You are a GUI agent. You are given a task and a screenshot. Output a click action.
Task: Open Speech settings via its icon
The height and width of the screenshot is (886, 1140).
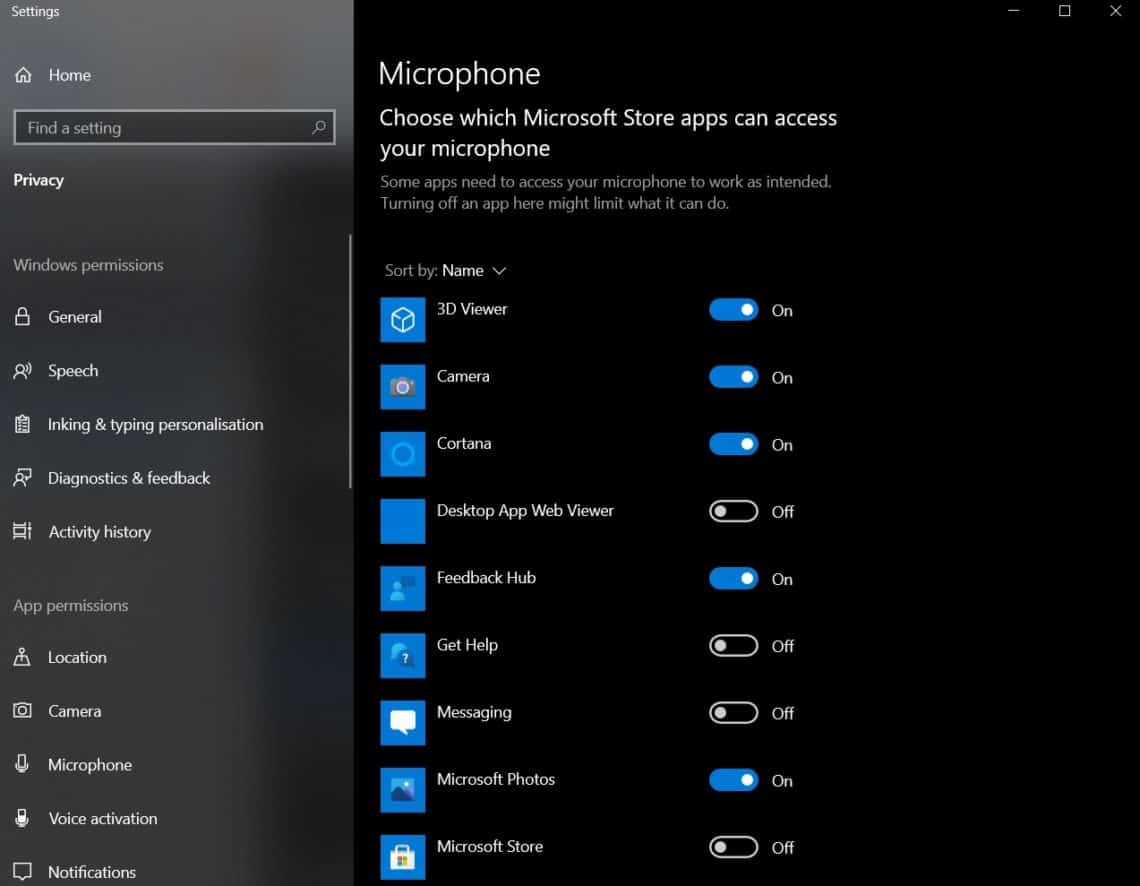(22, 371)
